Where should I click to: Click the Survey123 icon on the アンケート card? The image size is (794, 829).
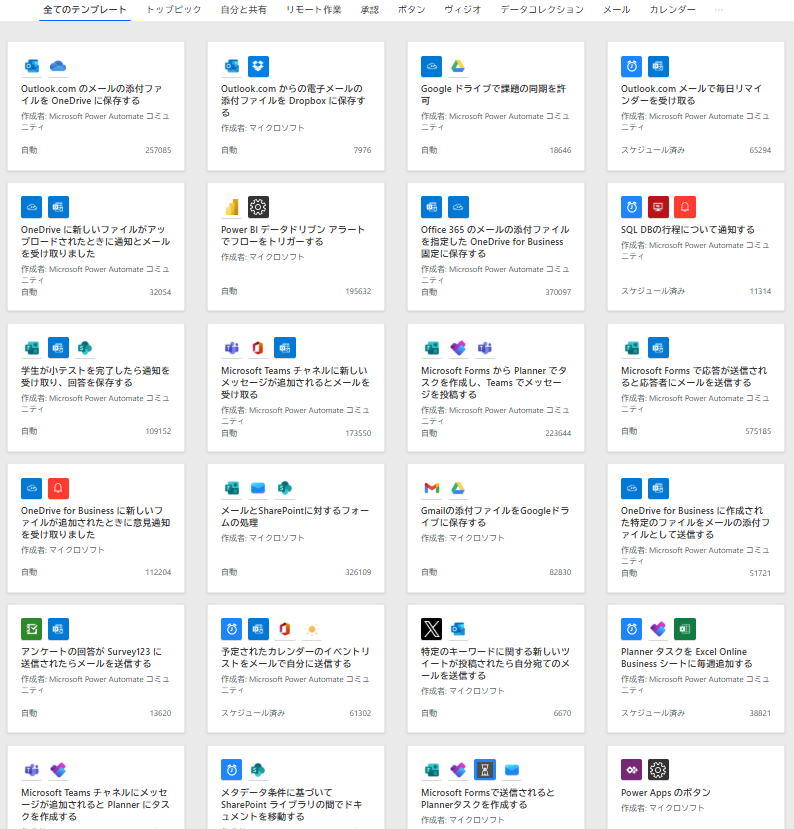[x=32, y=629]
